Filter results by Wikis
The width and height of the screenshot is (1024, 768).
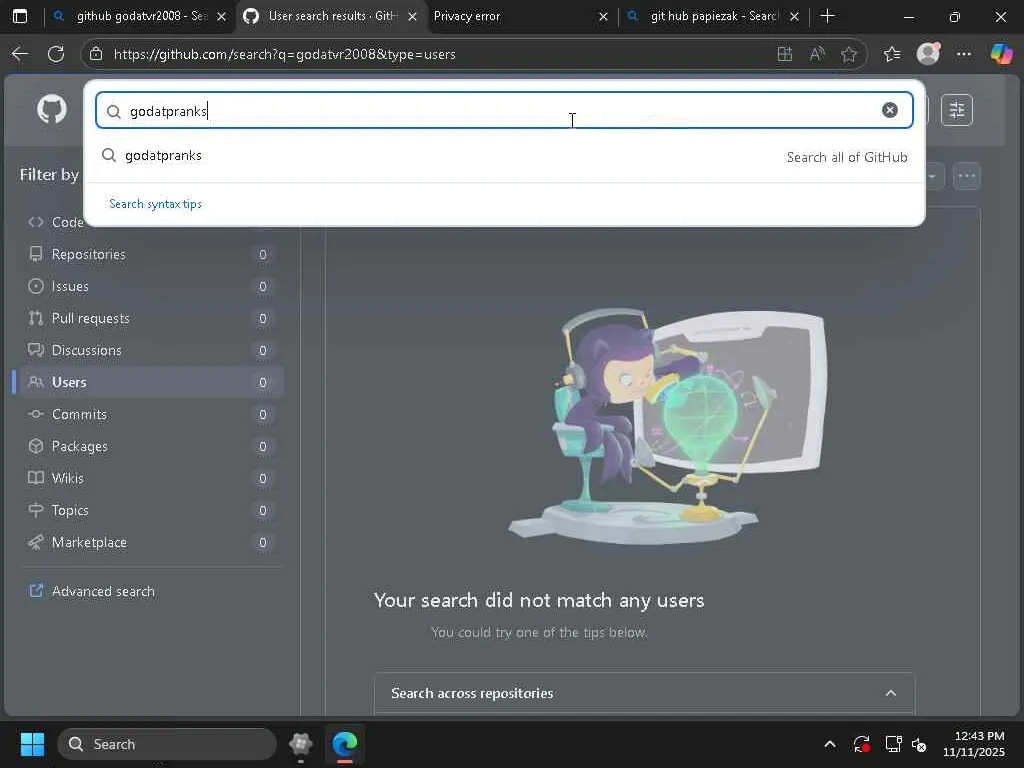pyautogui.click(x=150, y=478)
